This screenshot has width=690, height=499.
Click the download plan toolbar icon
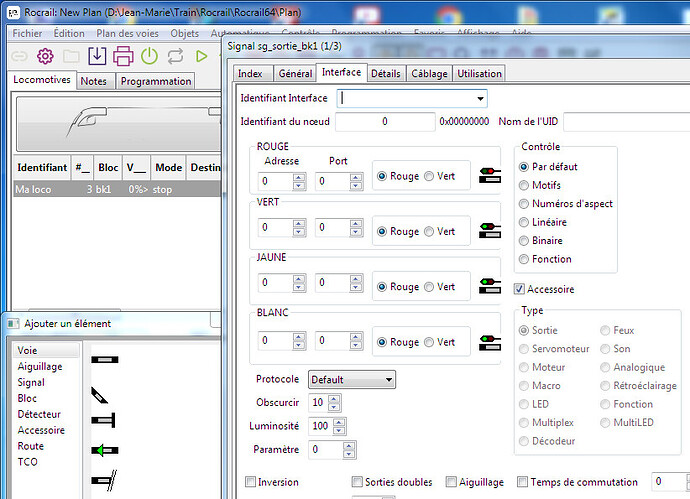pos(97,56)
